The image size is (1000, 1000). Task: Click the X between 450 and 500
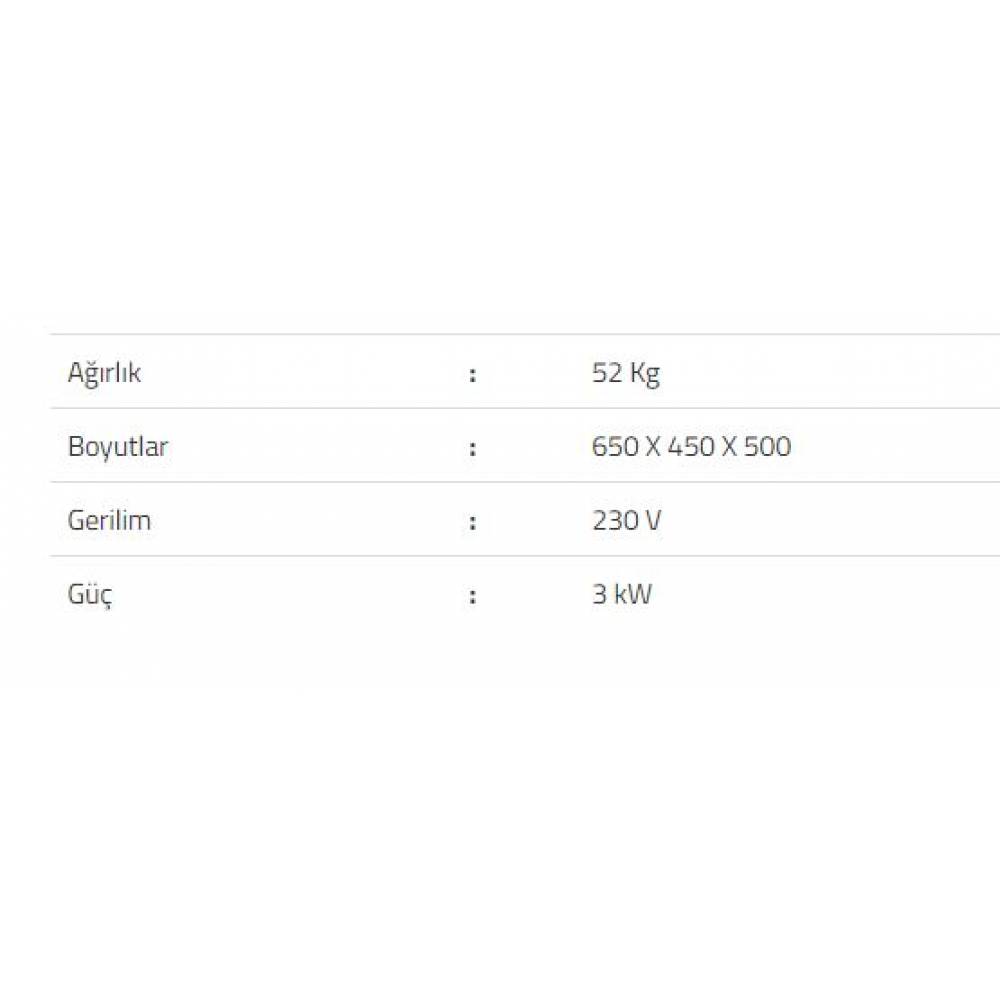730,446
